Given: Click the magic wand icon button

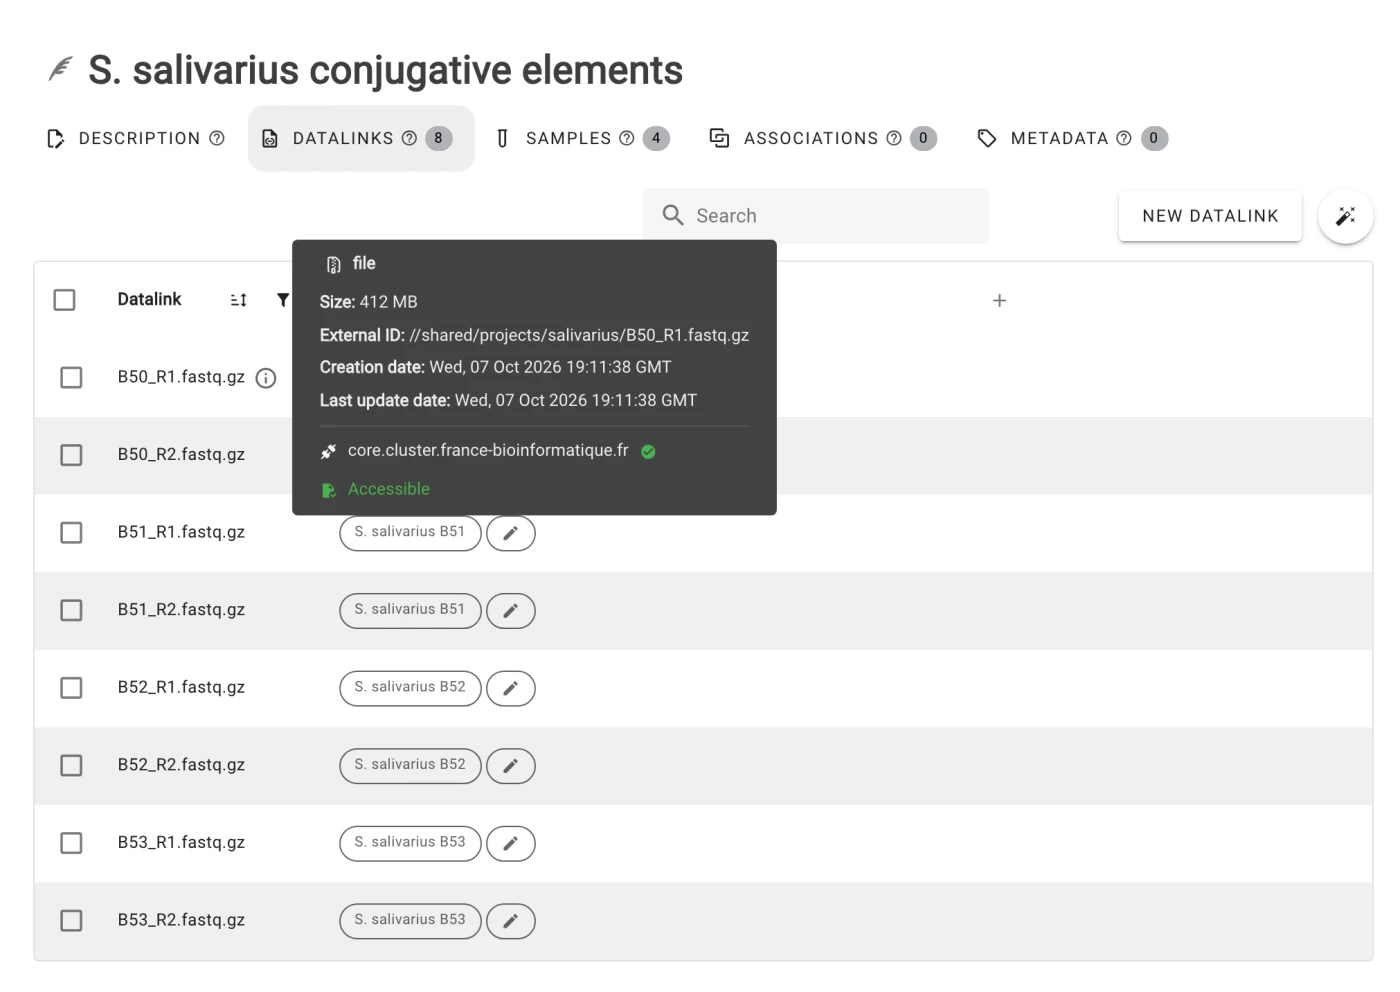Looking at the screenshot, I should tap(1345, 216).
